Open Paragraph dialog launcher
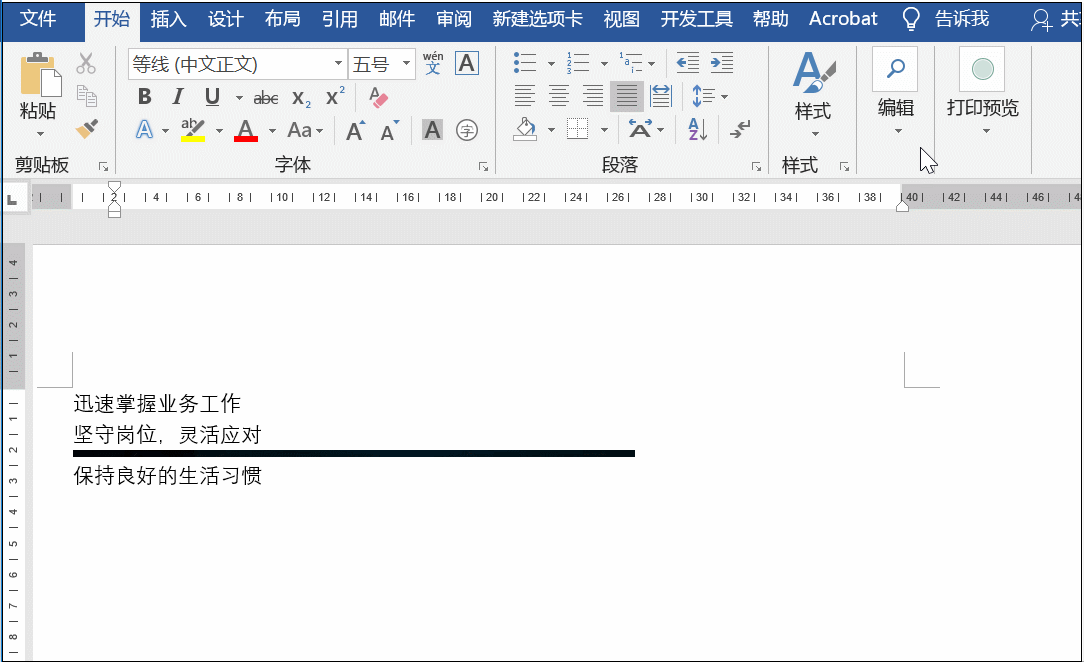The image size is (1084, 662). click(756, 167)
